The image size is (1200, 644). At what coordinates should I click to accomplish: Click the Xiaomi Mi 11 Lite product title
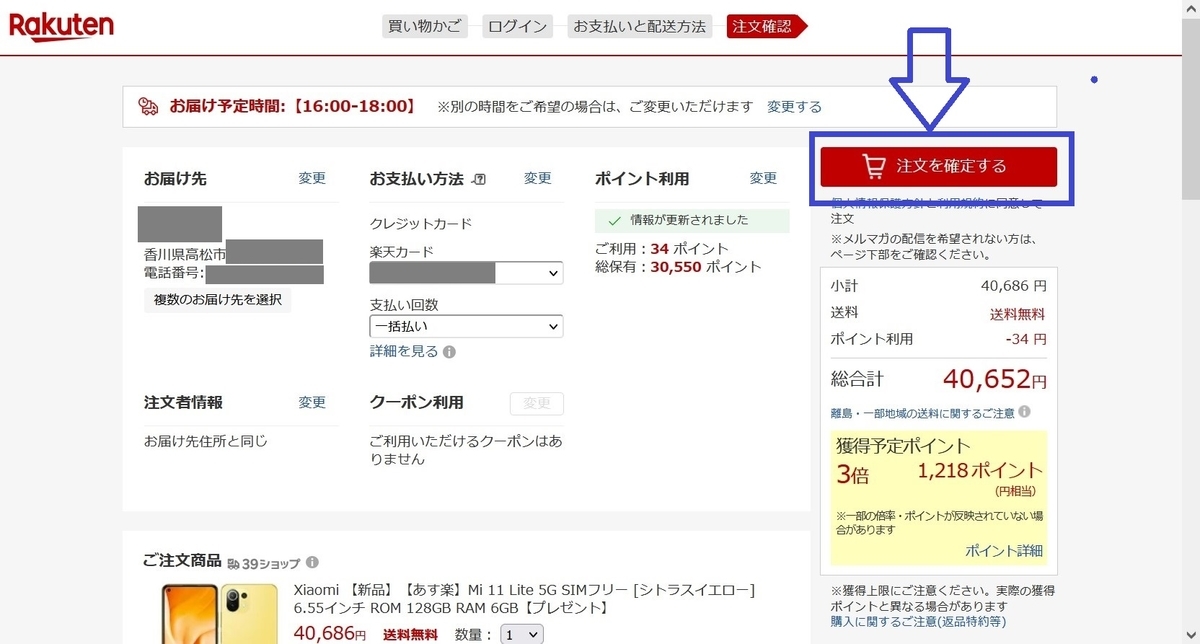[524, 599]
